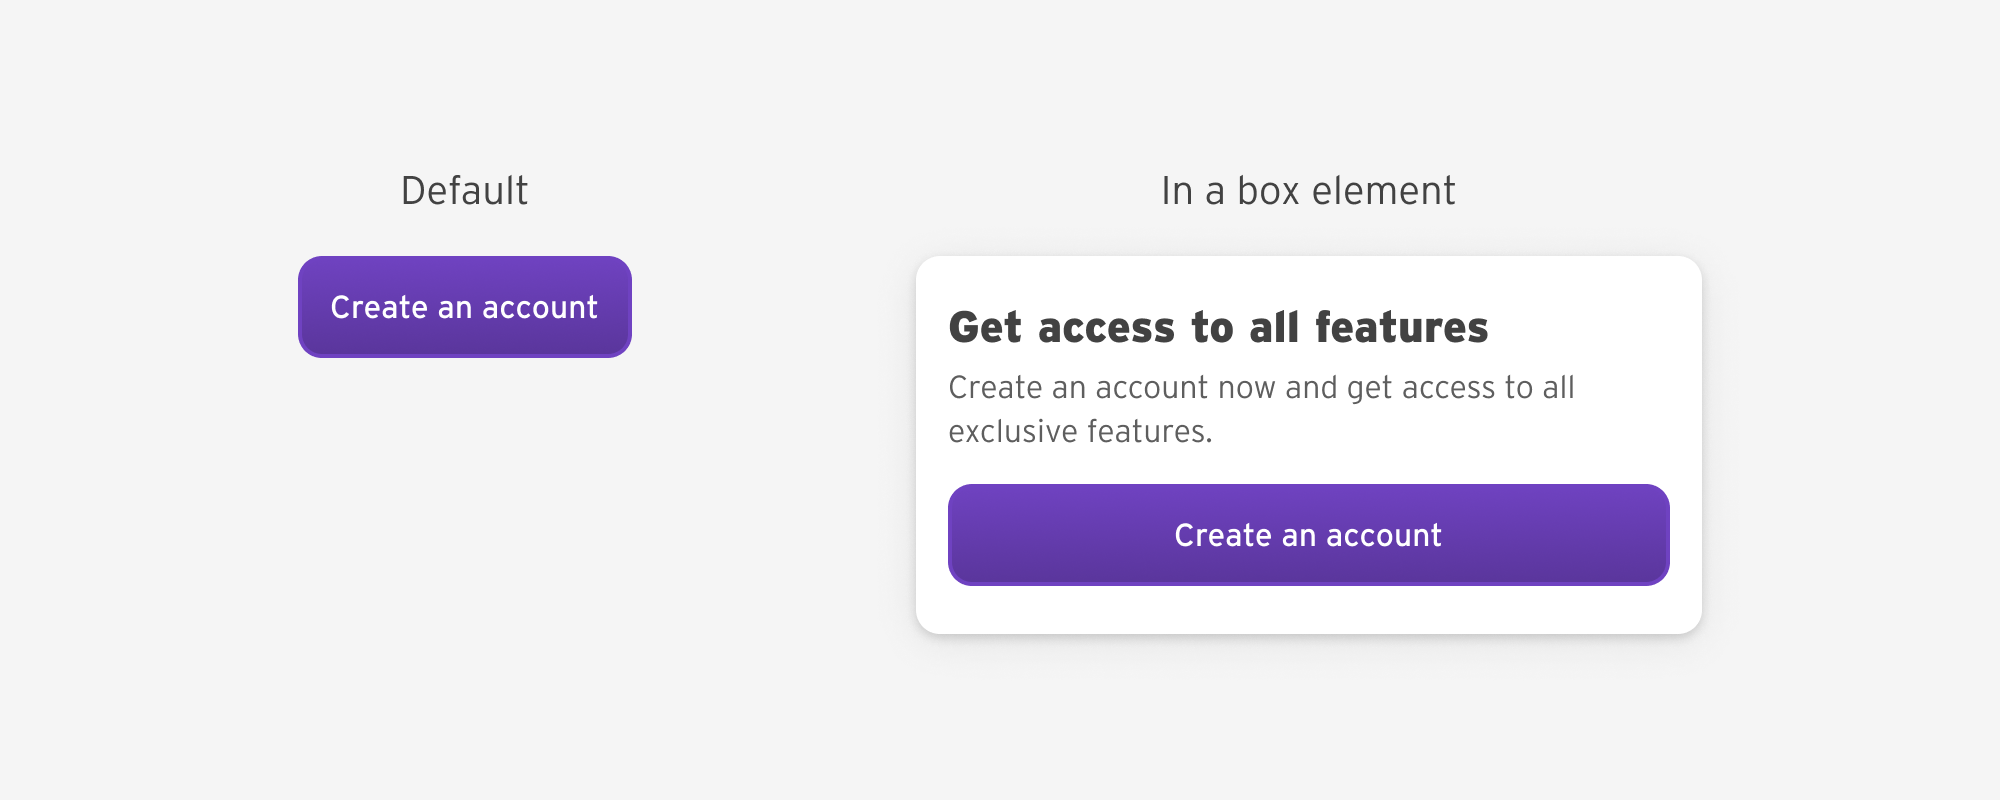Click the word "box" in the right-hand label

[1268, 191]
